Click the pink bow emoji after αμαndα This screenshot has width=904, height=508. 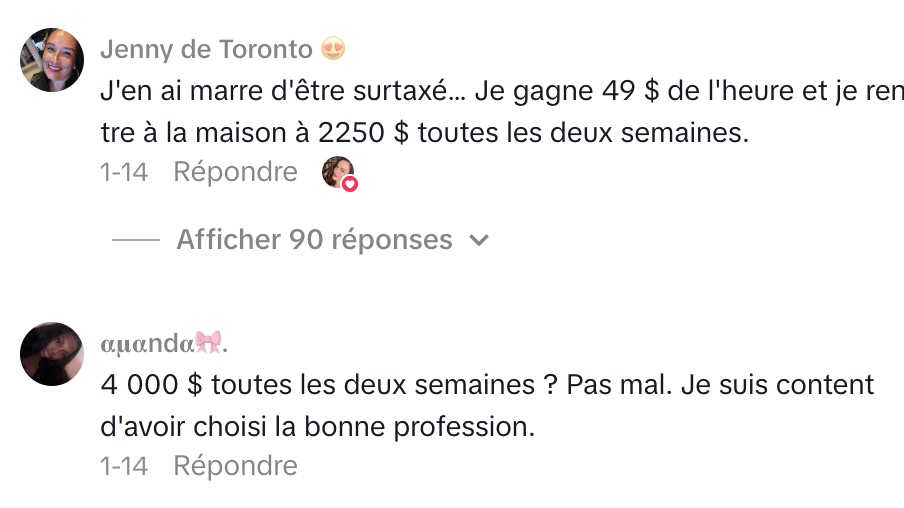click(208, 342)
